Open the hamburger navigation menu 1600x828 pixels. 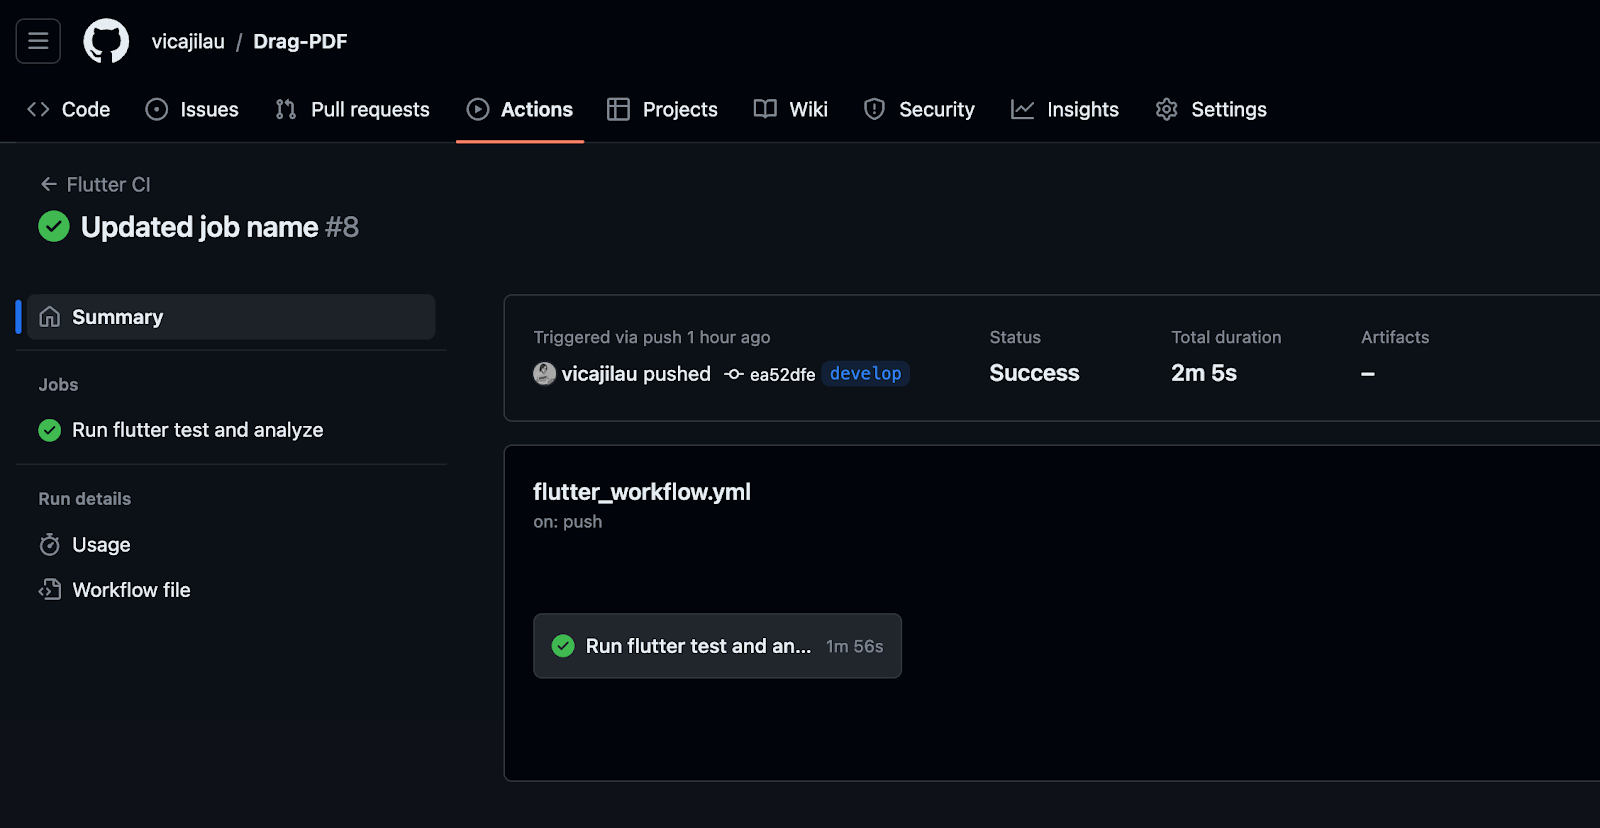click(x=38, y=41)
